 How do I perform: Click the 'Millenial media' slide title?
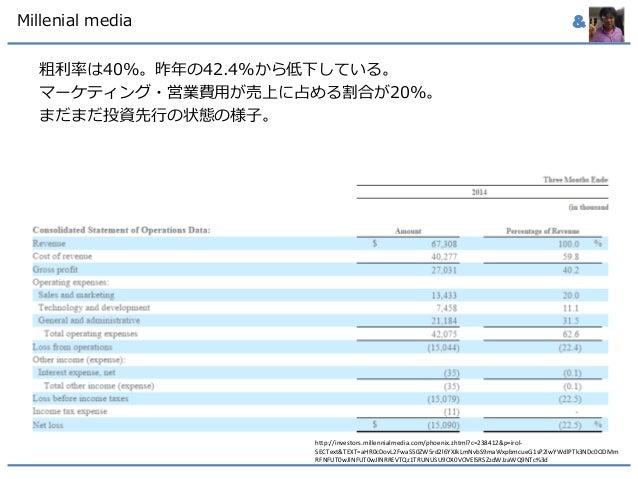pyautogui.click(x=74, y=20)
